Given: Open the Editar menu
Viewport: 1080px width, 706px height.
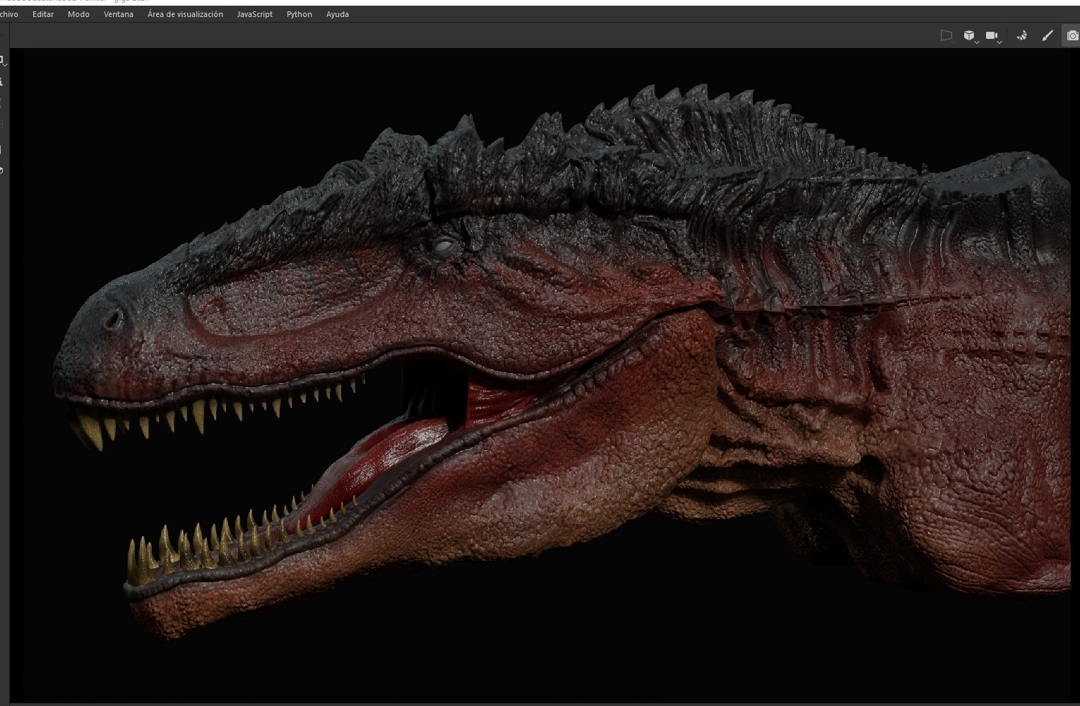Looking at the screenshot, I should pyautogui.click(x=43, y=14).
